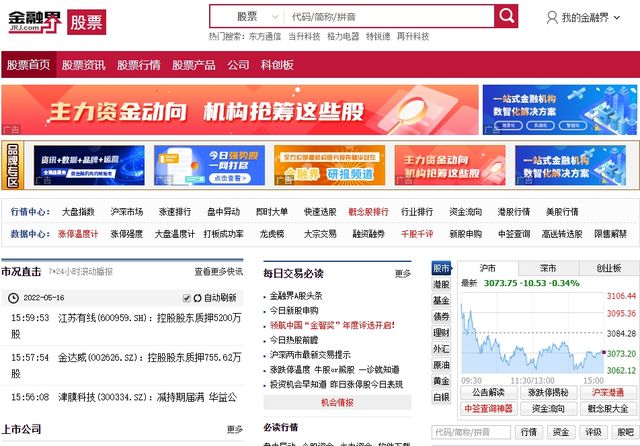This screenshot has height=446, width=640.
Task: Click the 涨跌停揭秘 button
Action: click(548, 393)
